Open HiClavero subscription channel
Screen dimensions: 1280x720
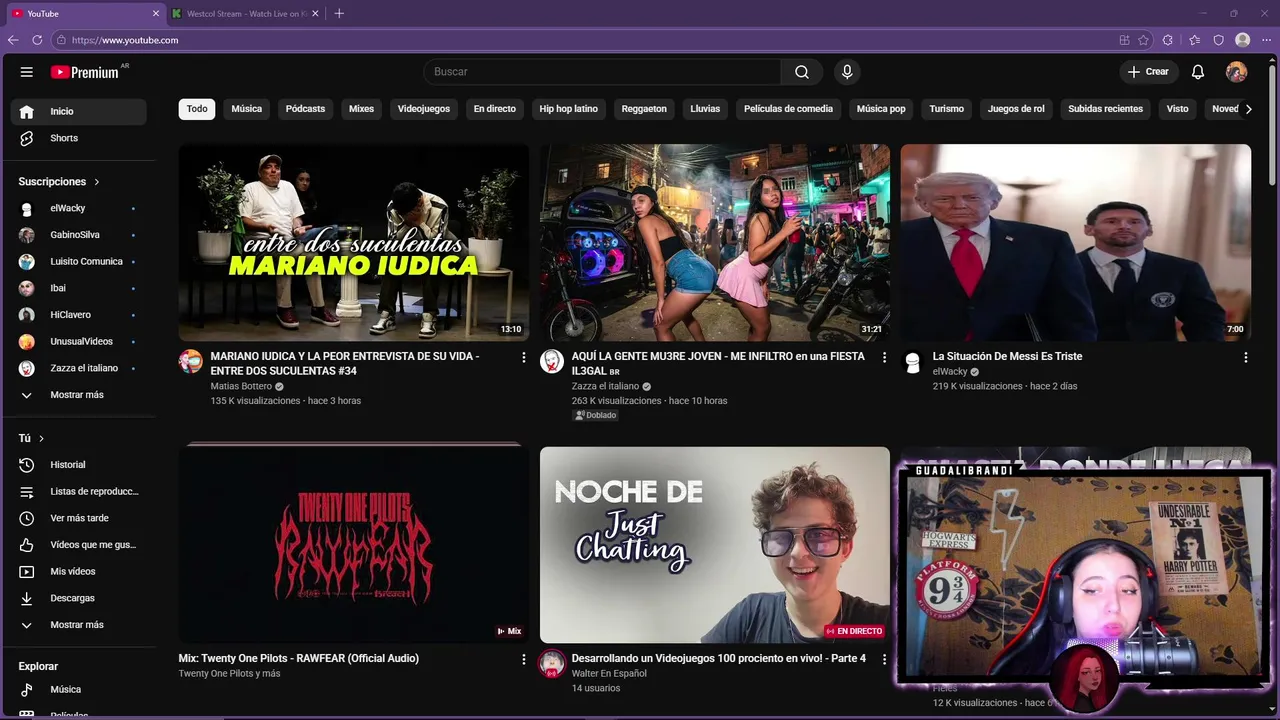click(x=78, y=315)
